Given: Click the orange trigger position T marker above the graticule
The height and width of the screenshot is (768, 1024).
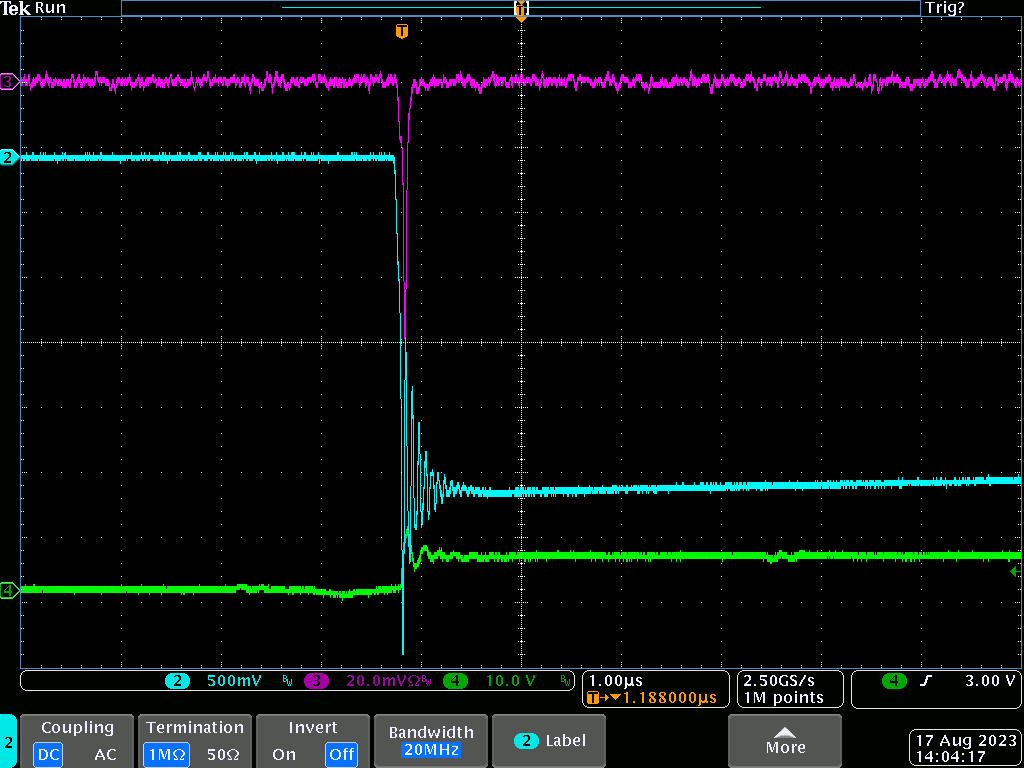Looking at the screenshot, I should point(402,31).
